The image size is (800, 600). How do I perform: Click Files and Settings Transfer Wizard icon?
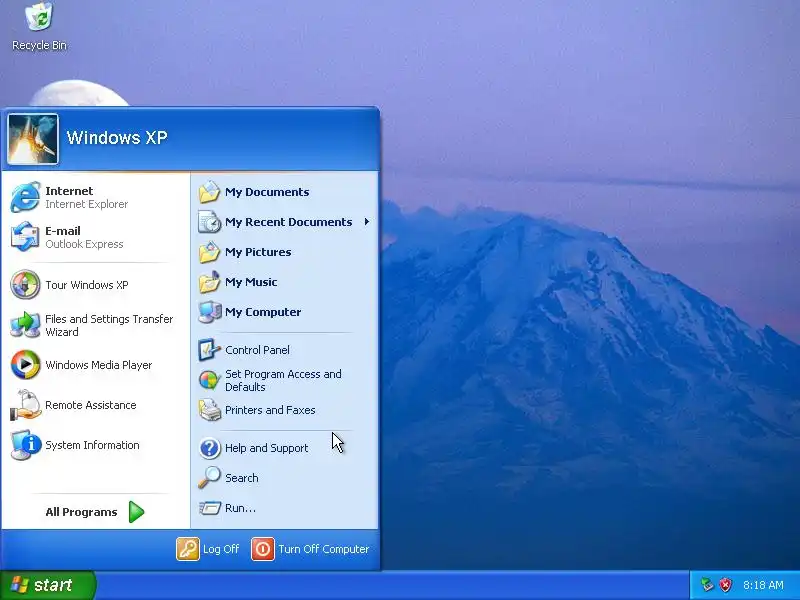[x=25, y=325]
